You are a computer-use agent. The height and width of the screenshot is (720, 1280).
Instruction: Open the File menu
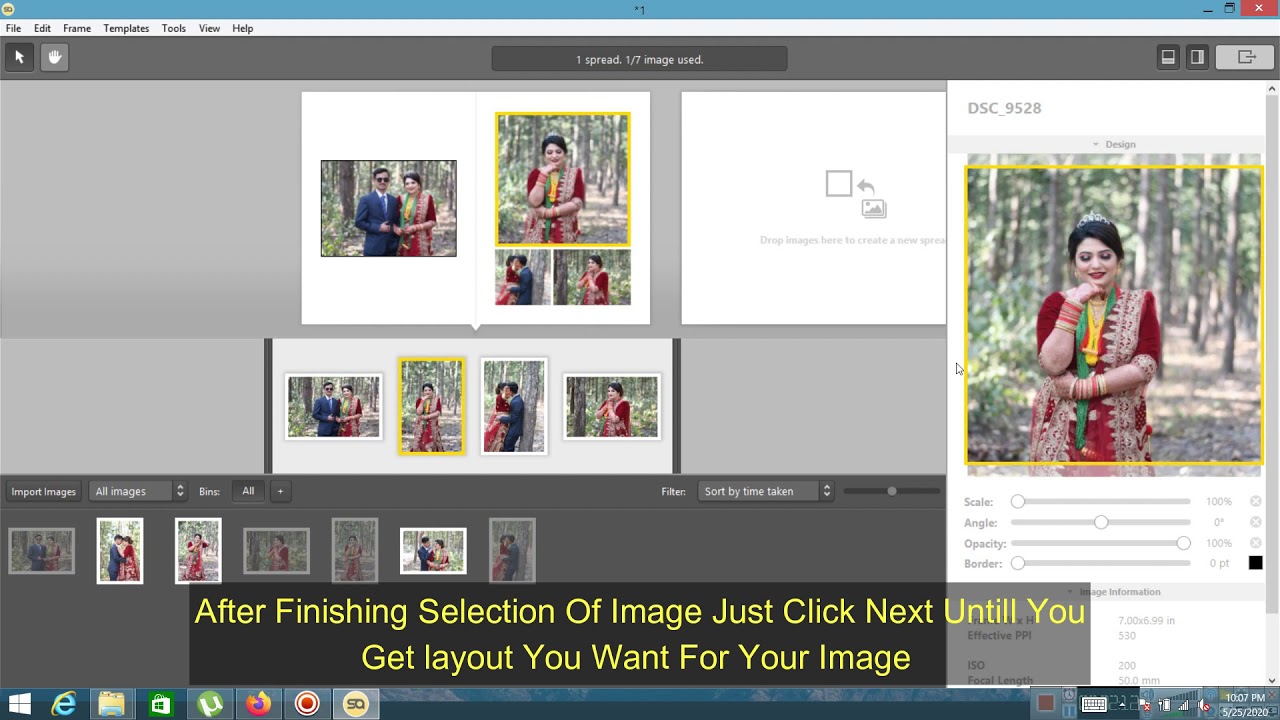coord(13,28)
